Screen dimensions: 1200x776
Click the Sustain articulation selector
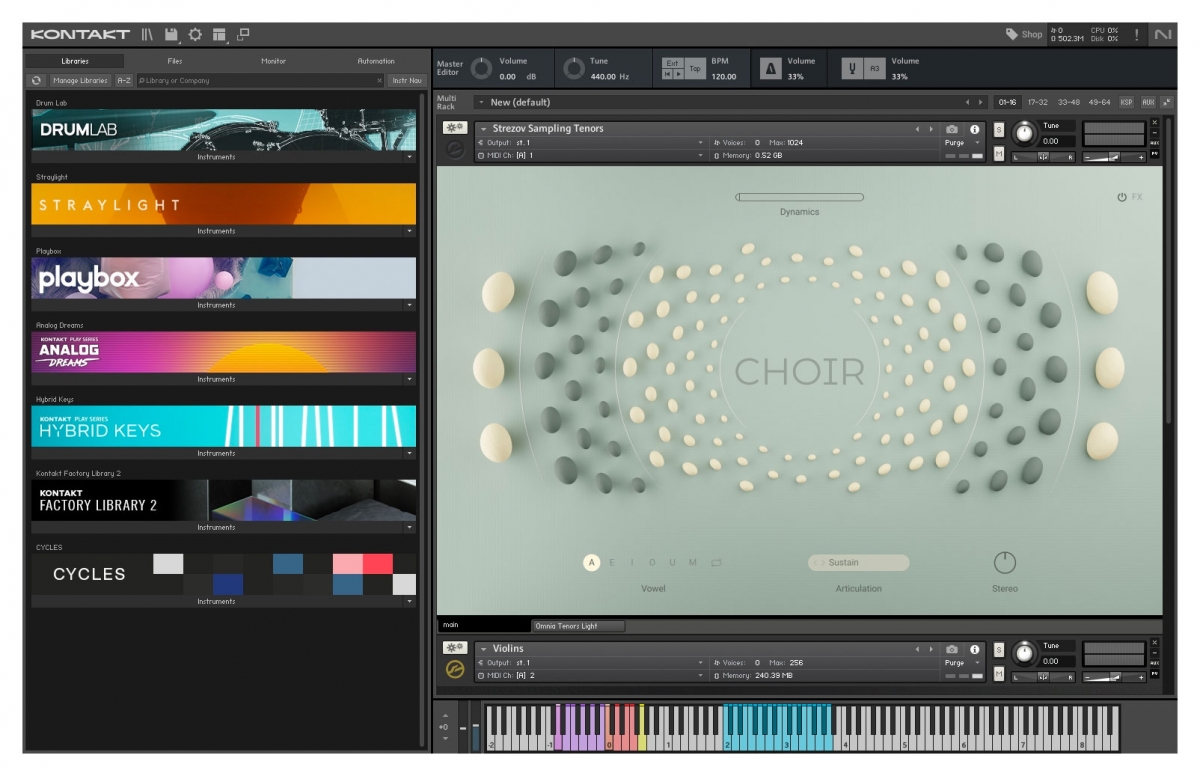(859, 563)
